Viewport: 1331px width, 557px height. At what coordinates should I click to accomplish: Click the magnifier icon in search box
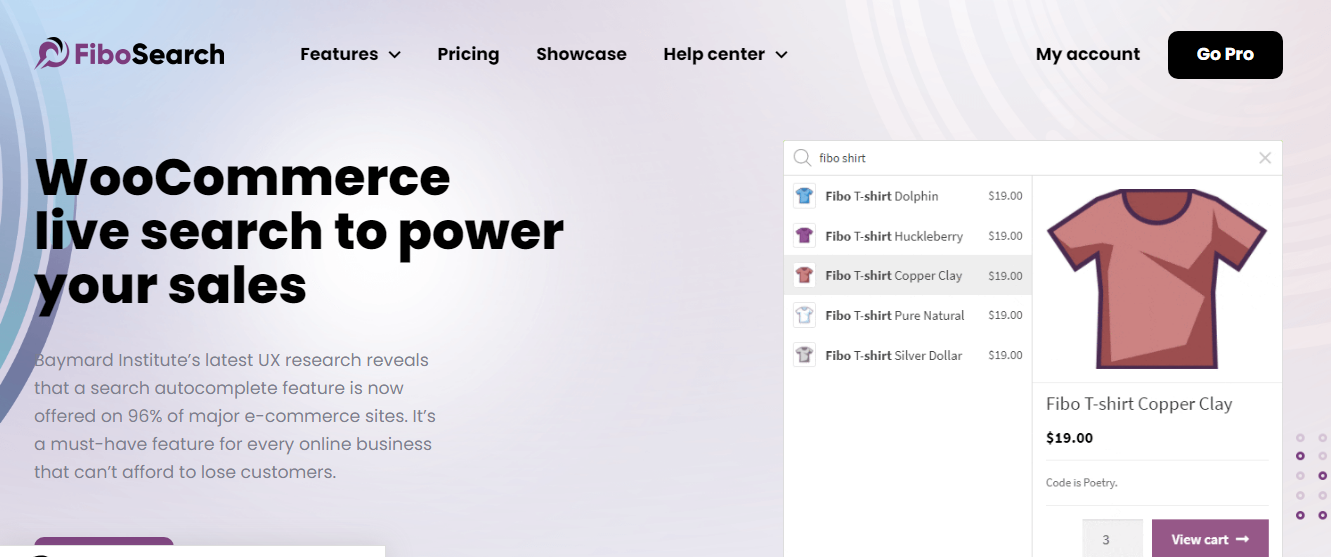coord(802,158)
